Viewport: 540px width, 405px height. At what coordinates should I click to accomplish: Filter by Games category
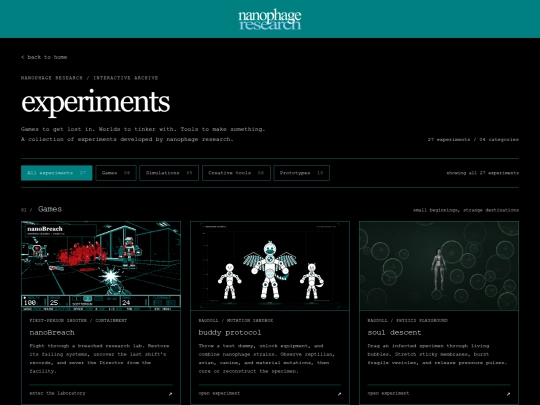116,173
